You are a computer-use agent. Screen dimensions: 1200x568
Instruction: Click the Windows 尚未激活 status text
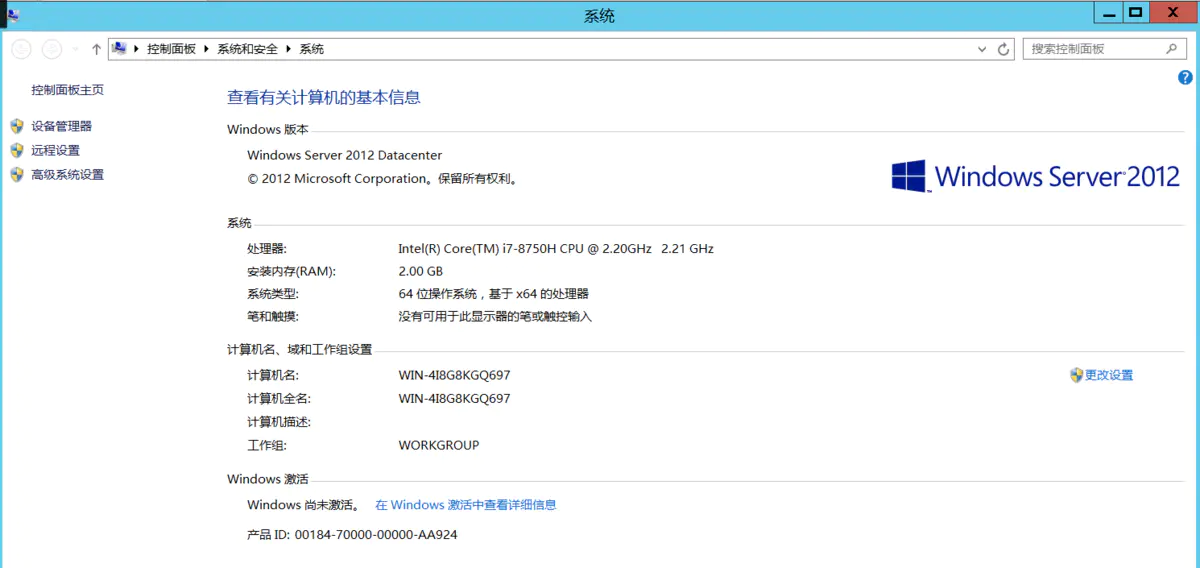(304, 505)
